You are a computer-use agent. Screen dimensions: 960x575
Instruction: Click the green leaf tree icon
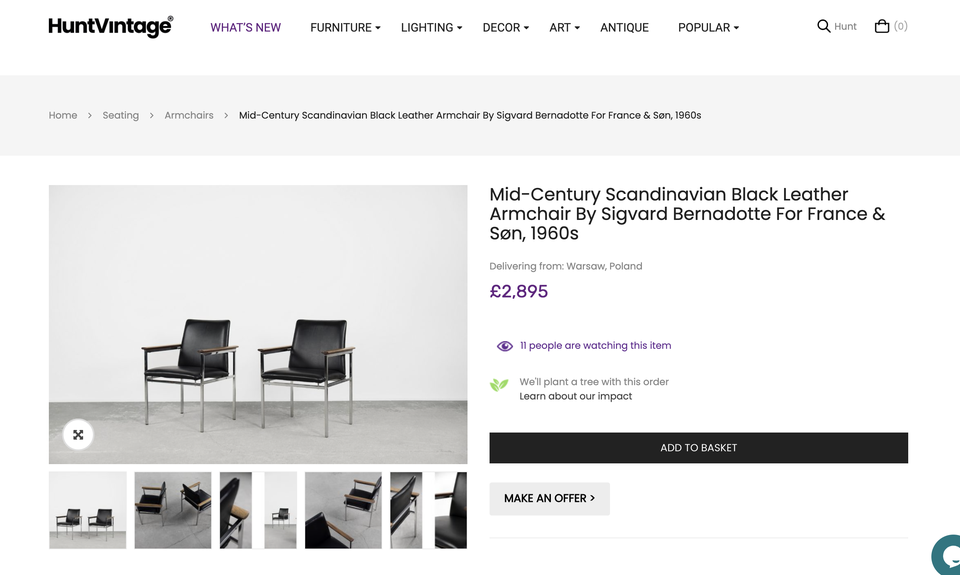(499, 385)
